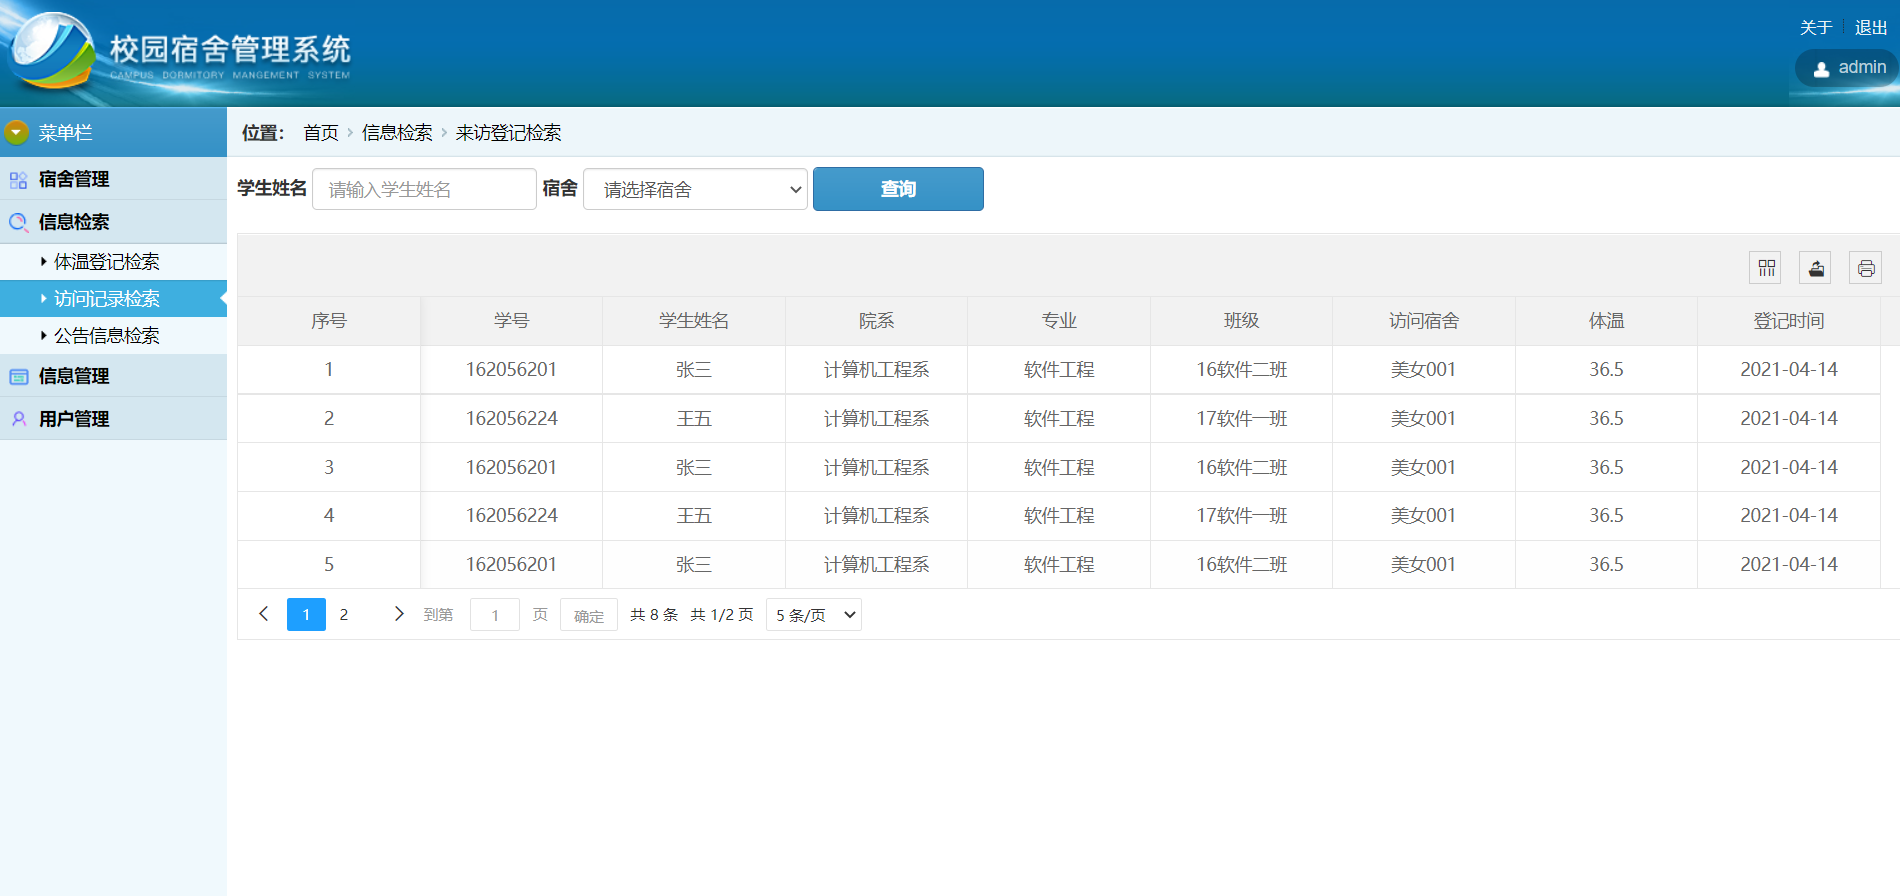Click the 用户管理 person icon
The width and height of the screenshot is (1900, 896).
(x=18, y=419)
